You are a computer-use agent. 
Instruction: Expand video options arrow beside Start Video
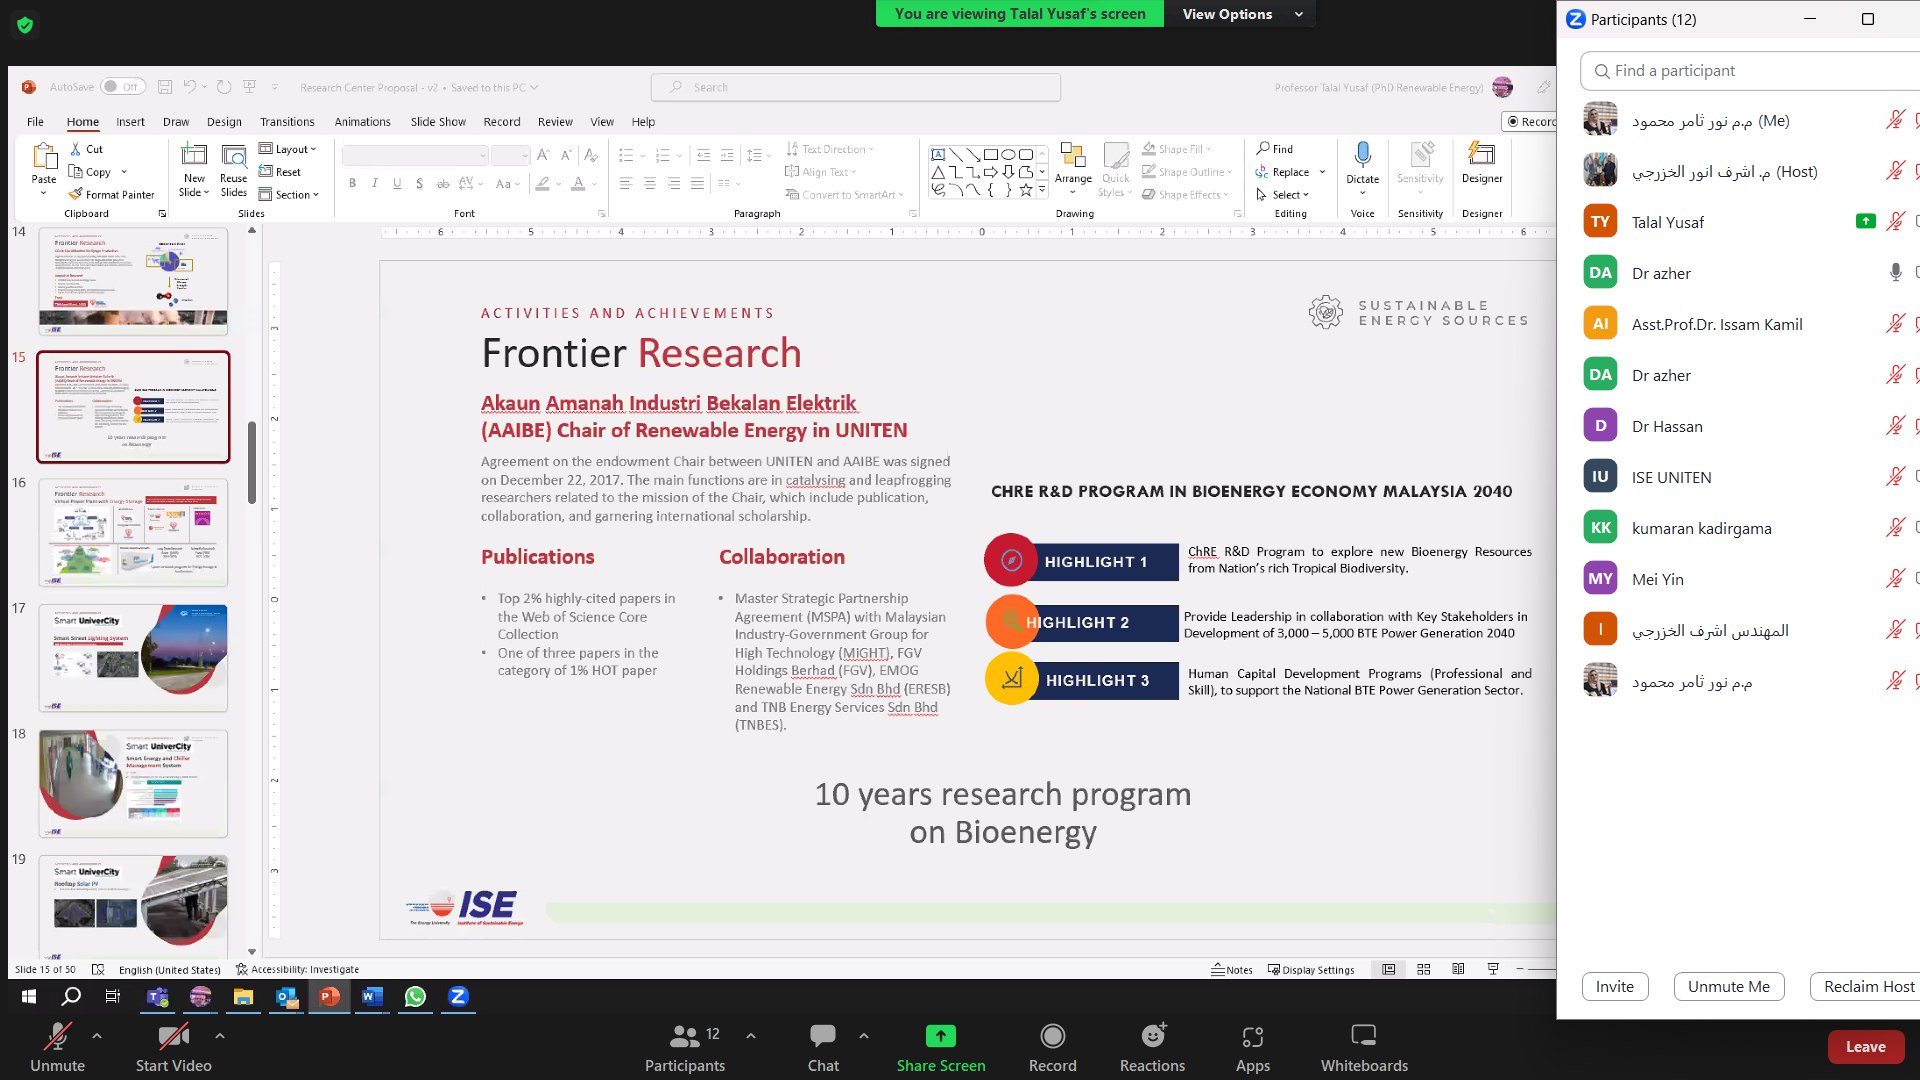click(220, 1036)
